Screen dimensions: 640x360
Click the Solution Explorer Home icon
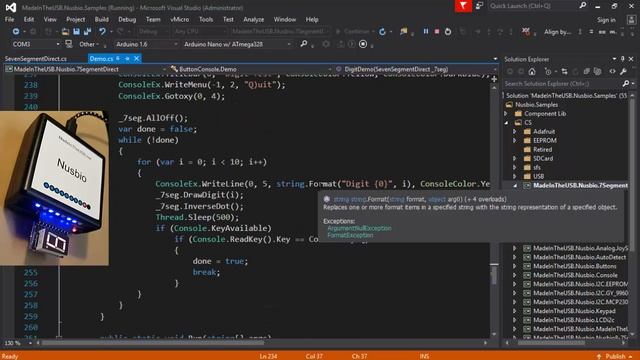(532, 71)
